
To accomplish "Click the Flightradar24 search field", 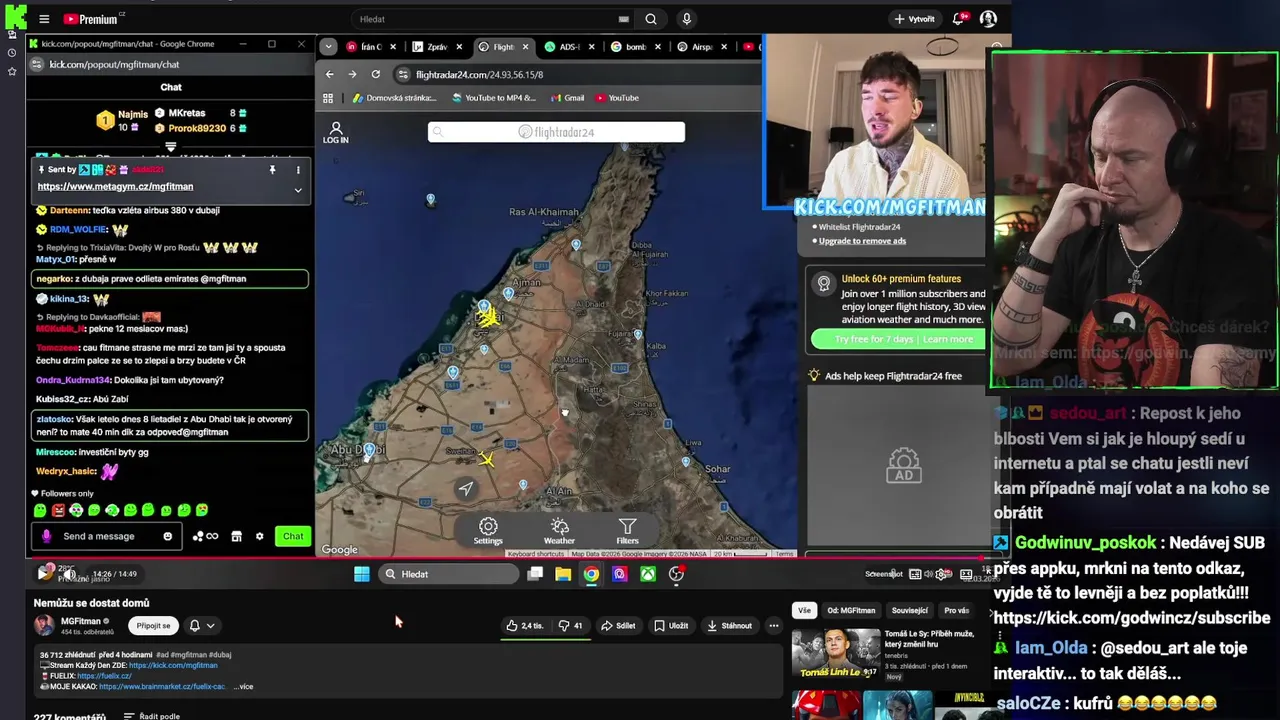I will (556, 132).
